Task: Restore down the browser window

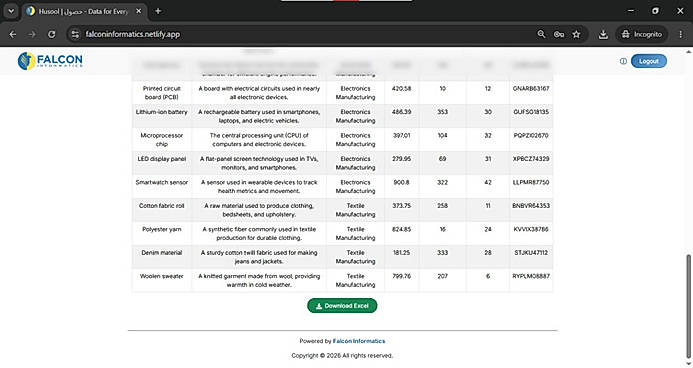Action: pyautogui.click(x=655, y=11)
